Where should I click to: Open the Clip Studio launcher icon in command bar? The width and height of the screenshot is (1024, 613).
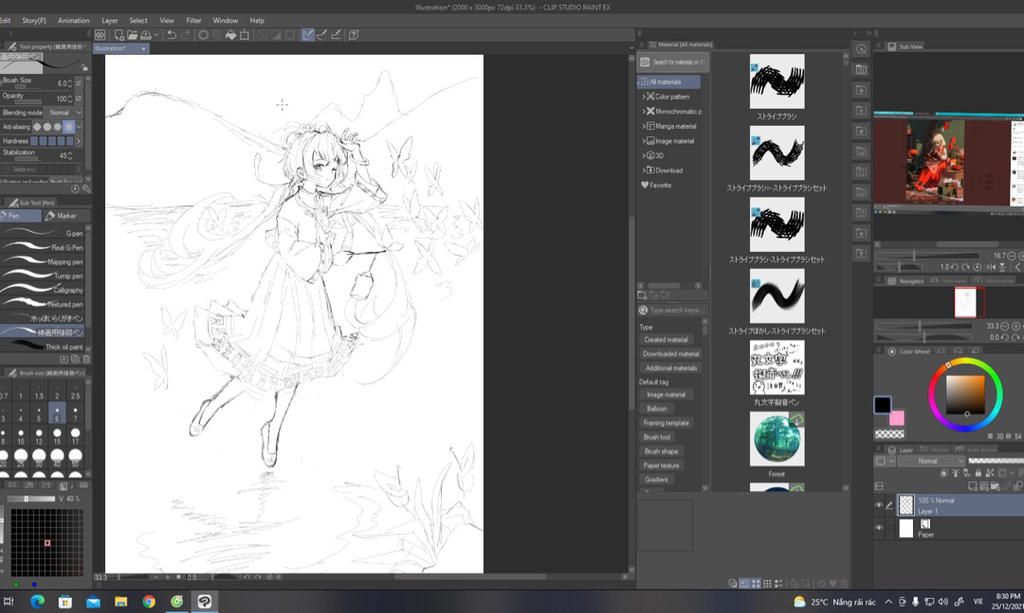click(x=100, y=35)
